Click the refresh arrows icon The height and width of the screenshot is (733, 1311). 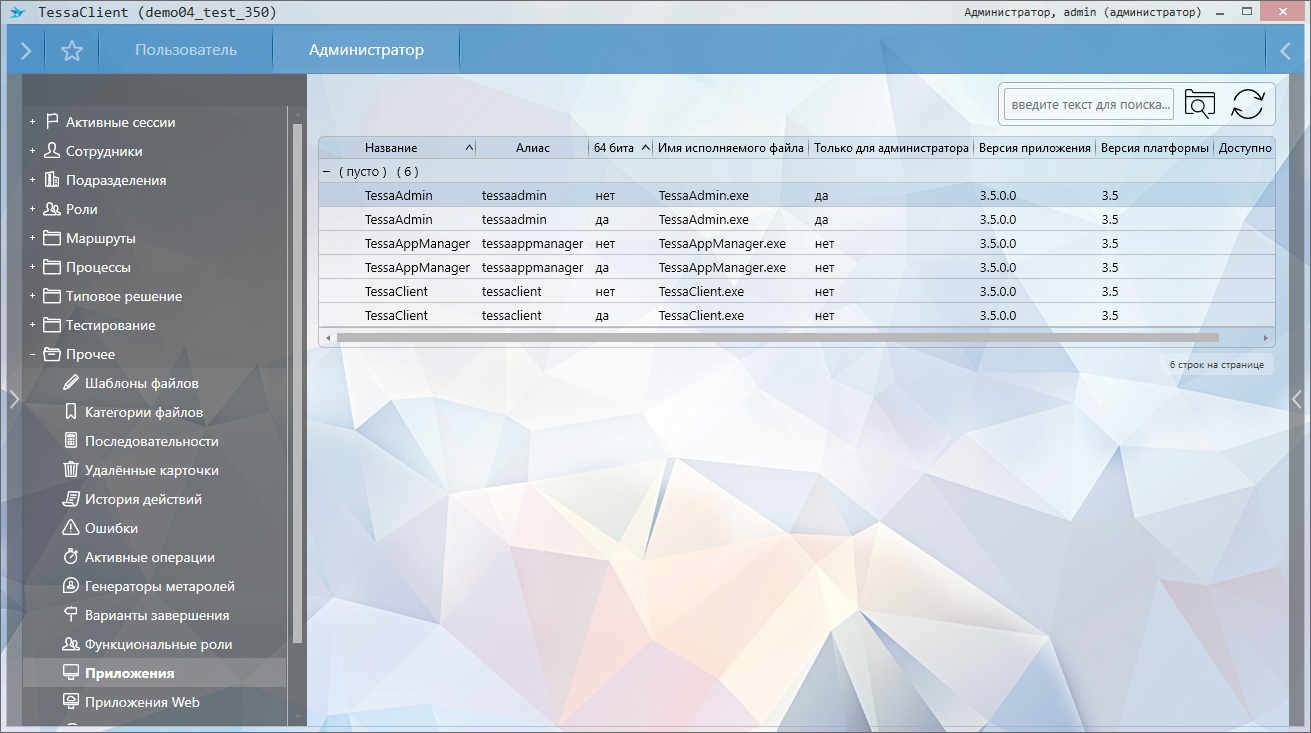(x=1247, y=104)
